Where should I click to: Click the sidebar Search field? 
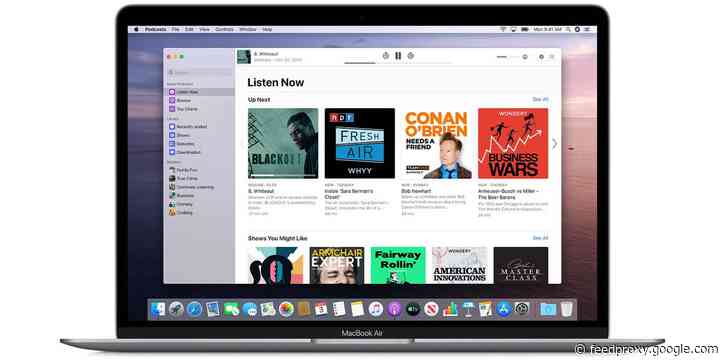point(199,73)
